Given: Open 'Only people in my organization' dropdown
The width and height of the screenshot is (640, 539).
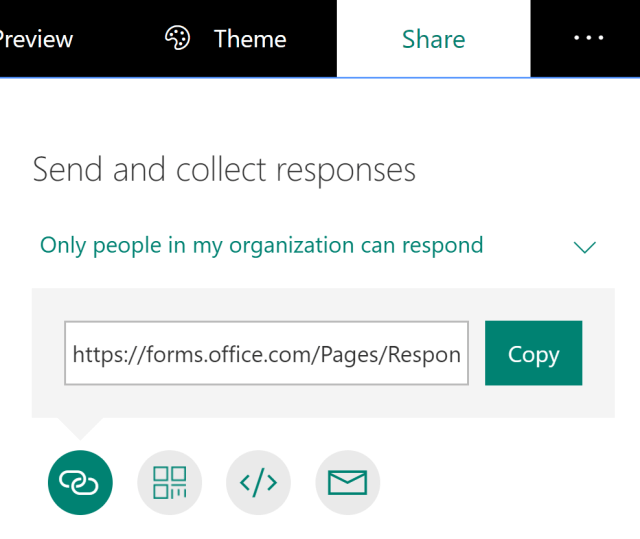Looking at the screenshot, I should click(x=261, y=245).
